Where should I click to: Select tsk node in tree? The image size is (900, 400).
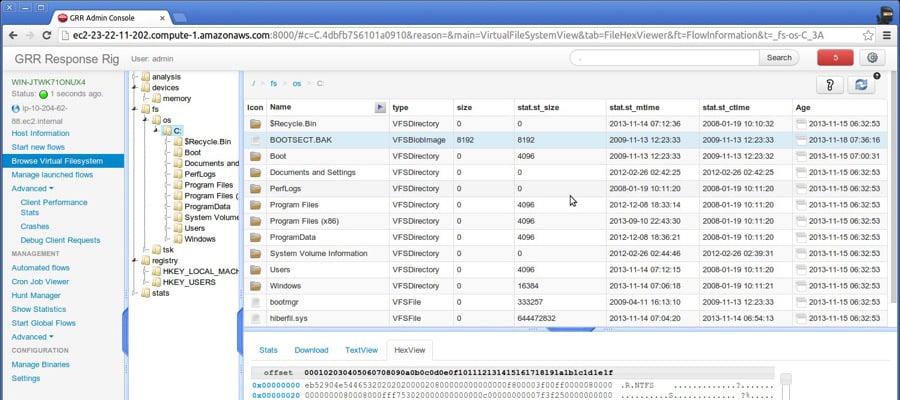[x=168, y=250]
